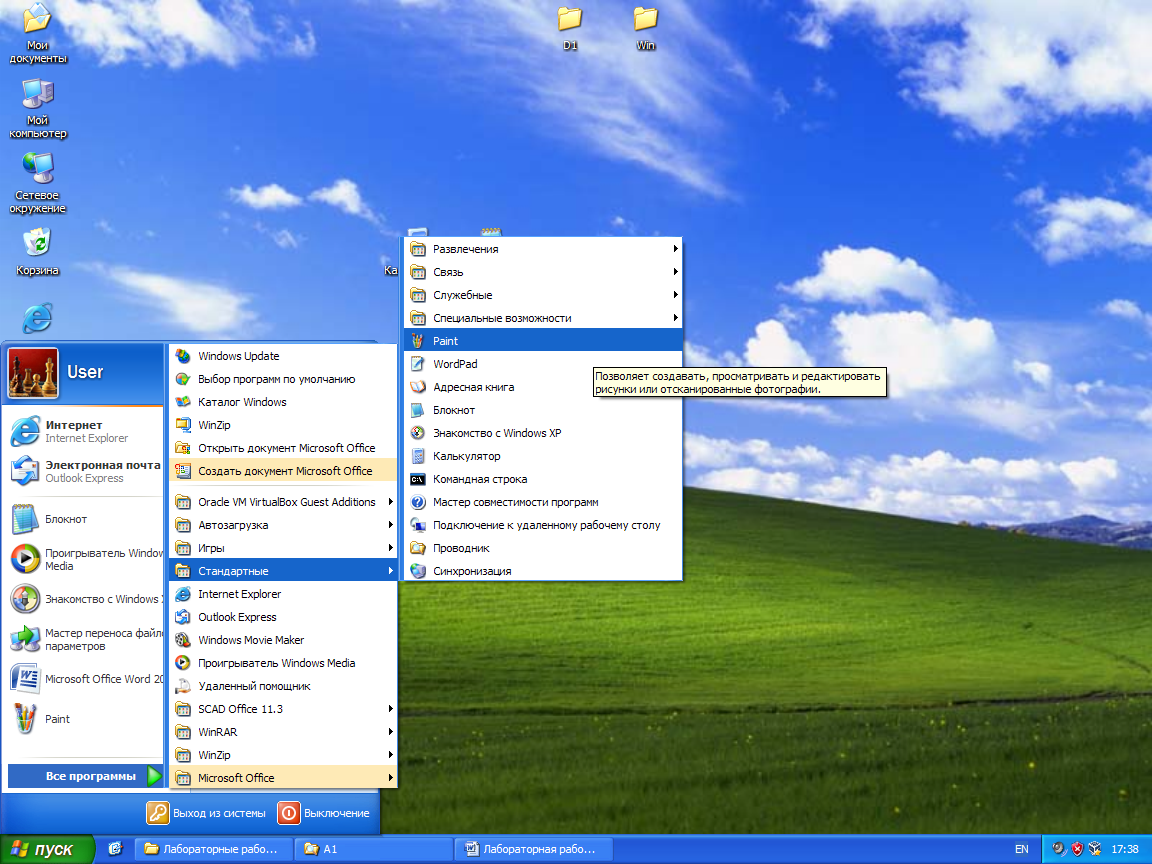Click the Internet Explorer icon in pinned Интернет item
The width and height of the screenshot is (1152, 864).
point(25,431)
